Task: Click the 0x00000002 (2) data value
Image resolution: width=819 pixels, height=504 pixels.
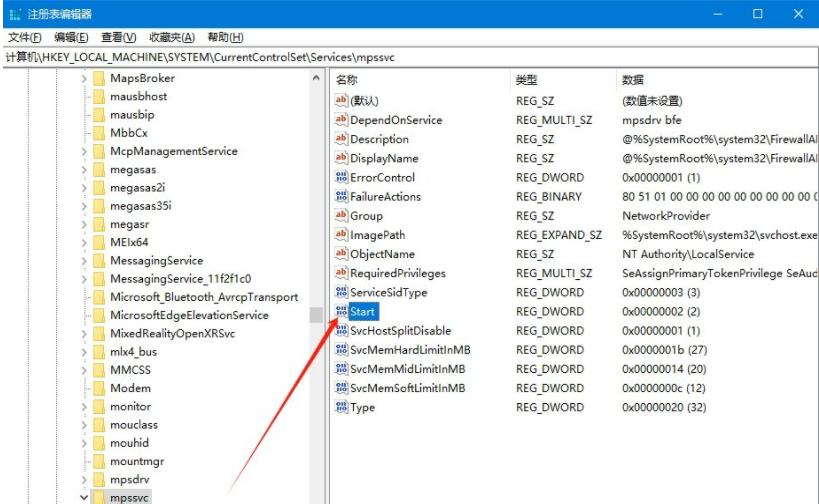Action: pyautogui.click(x=661, y=311)
